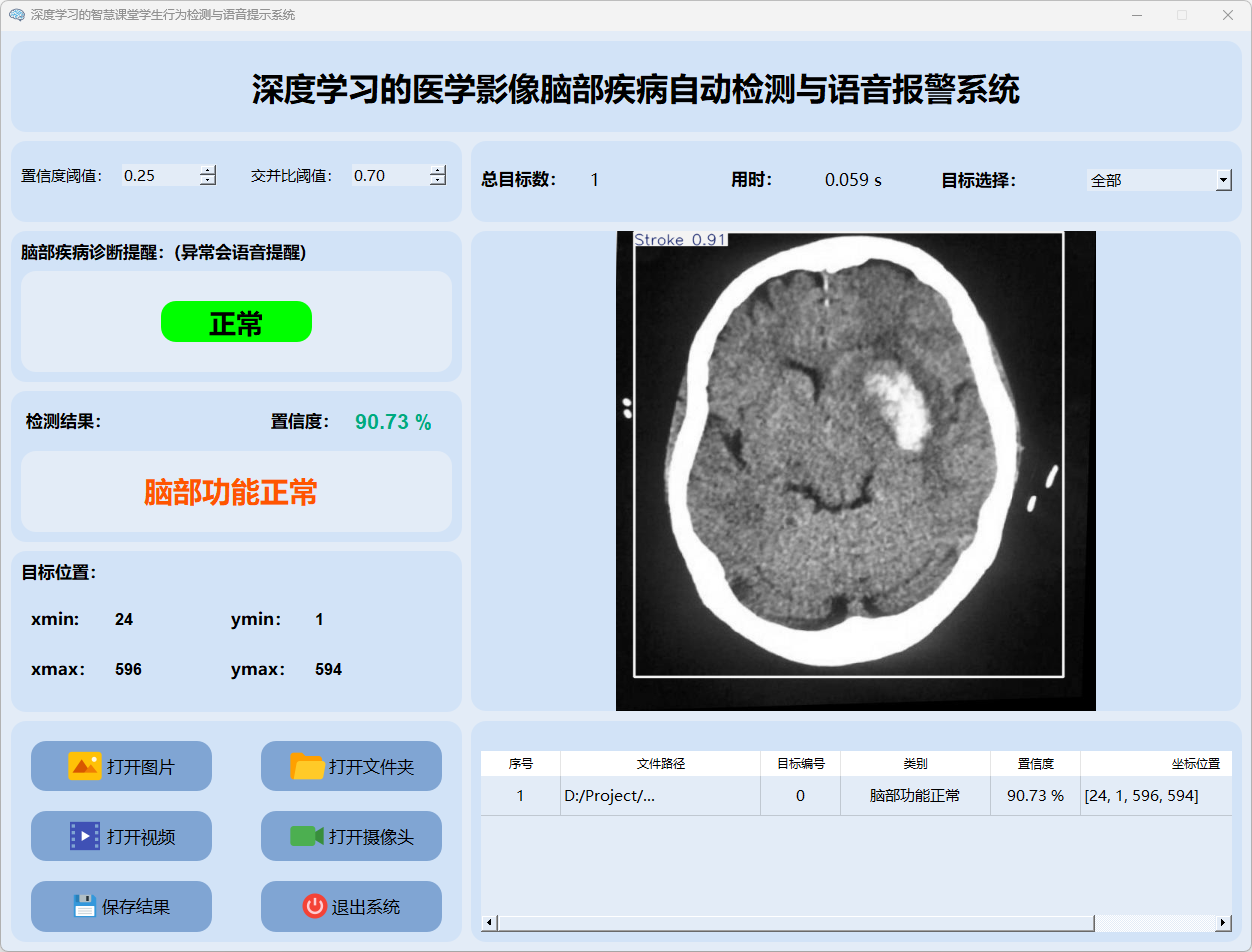Click the ymax value 594

point(328,670)
